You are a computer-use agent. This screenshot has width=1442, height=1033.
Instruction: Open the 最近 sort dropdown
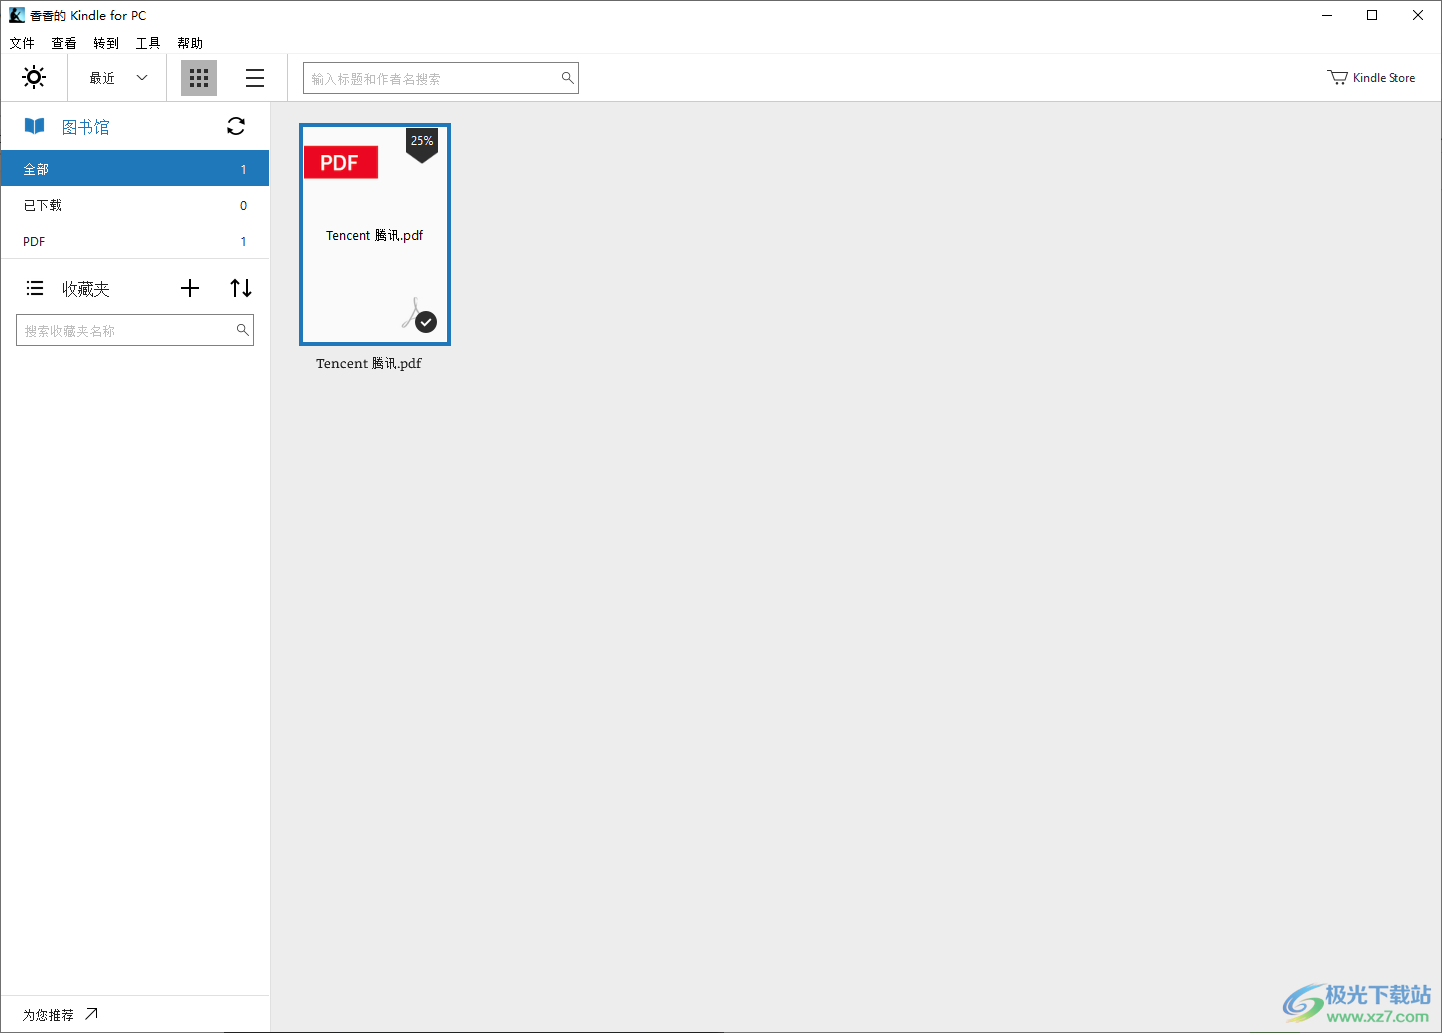point(118,78)
